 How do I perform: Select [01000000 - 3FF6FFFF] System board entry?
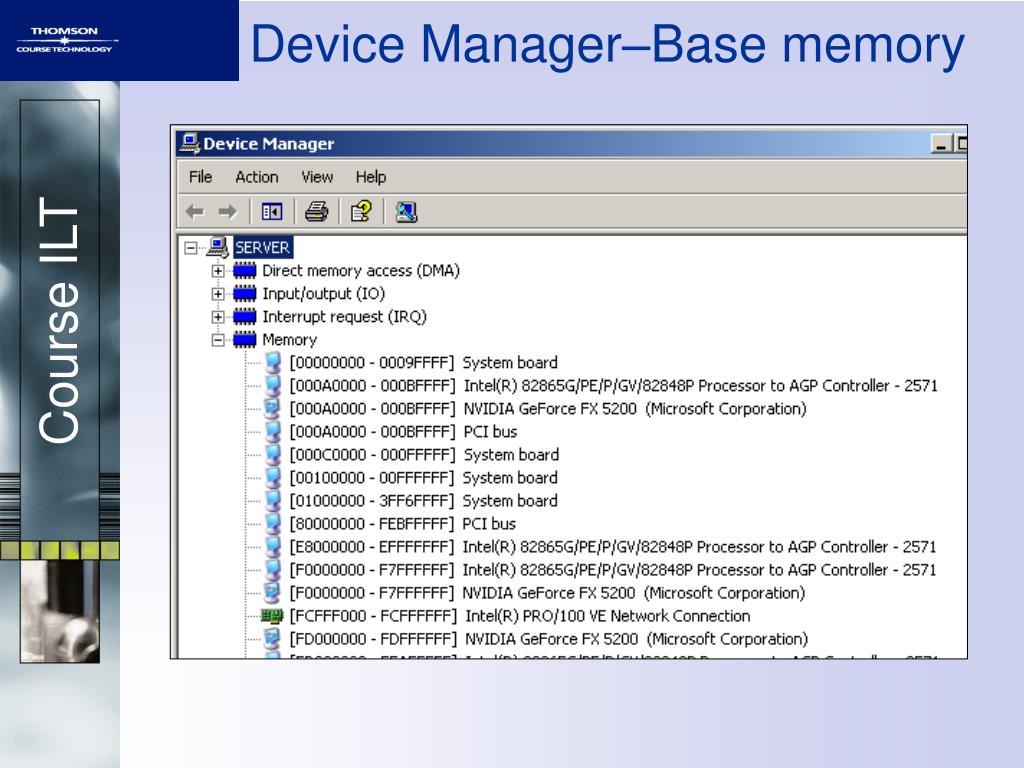tap(424, 501)
